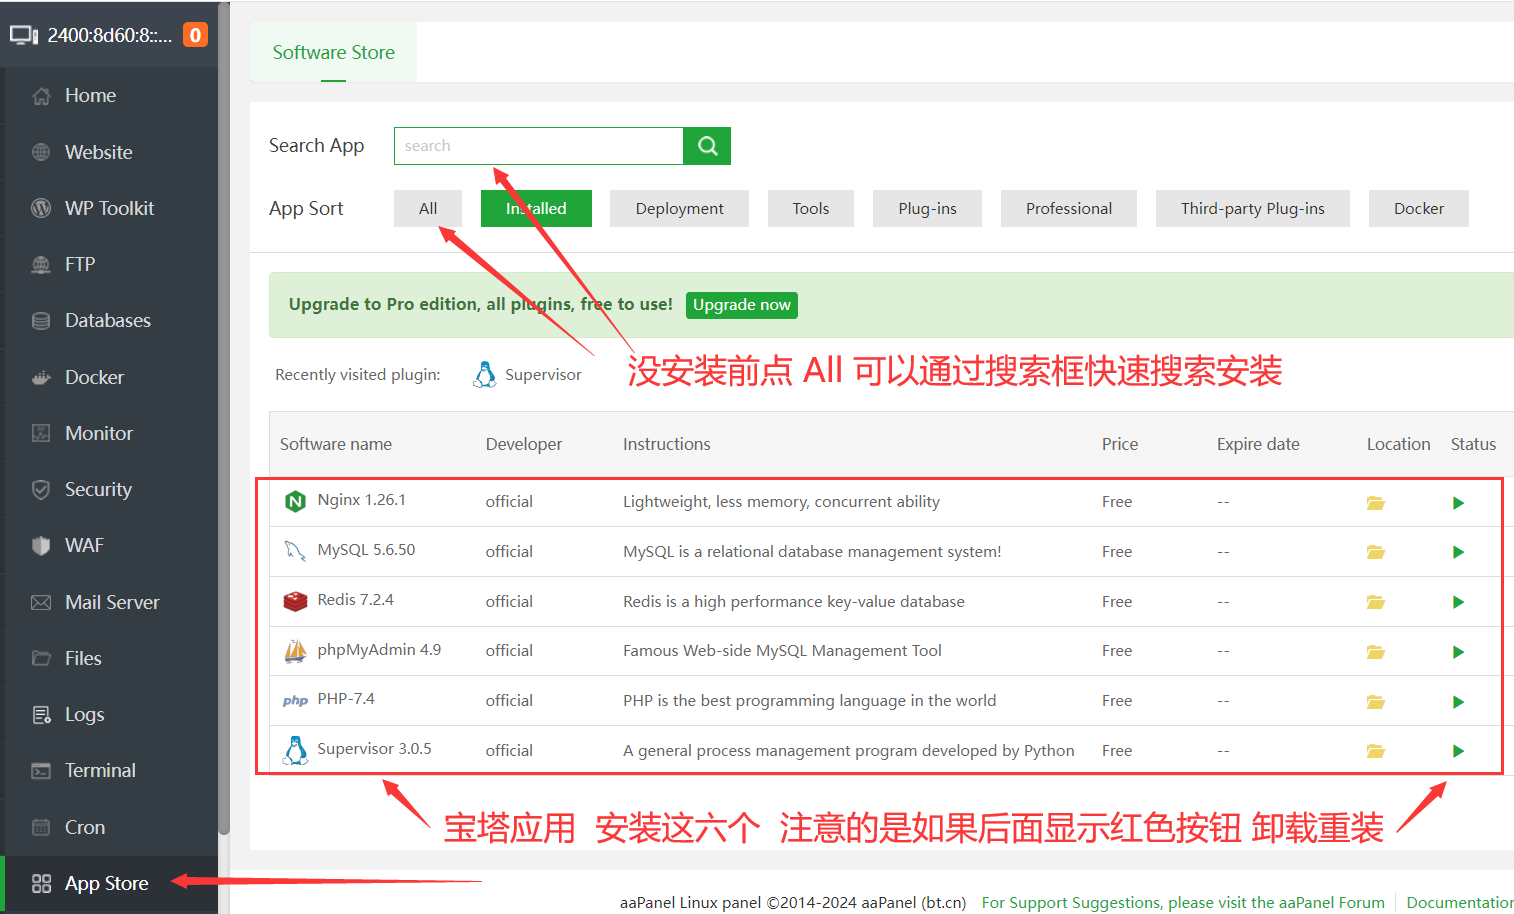
Task: Open recently visited Supervisor plugin
Action: pyautogui.click(x=527, y=375)
